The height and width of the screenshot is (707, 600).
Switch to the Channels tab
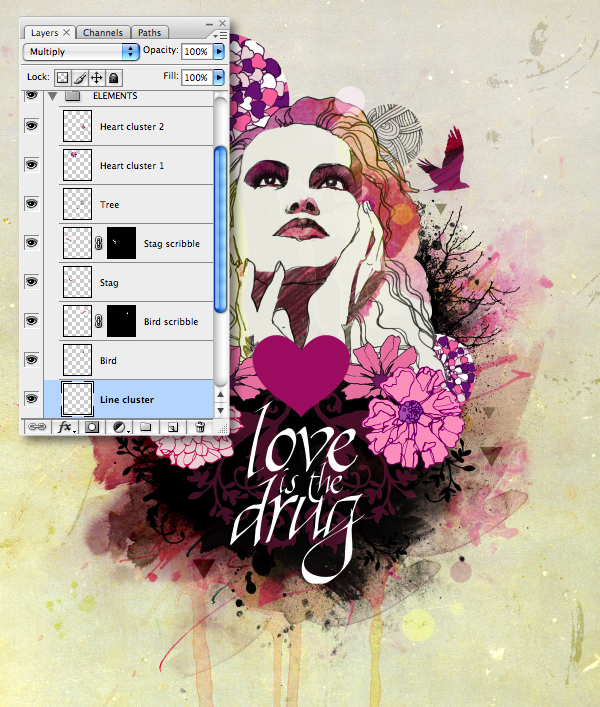coord(103,32)
